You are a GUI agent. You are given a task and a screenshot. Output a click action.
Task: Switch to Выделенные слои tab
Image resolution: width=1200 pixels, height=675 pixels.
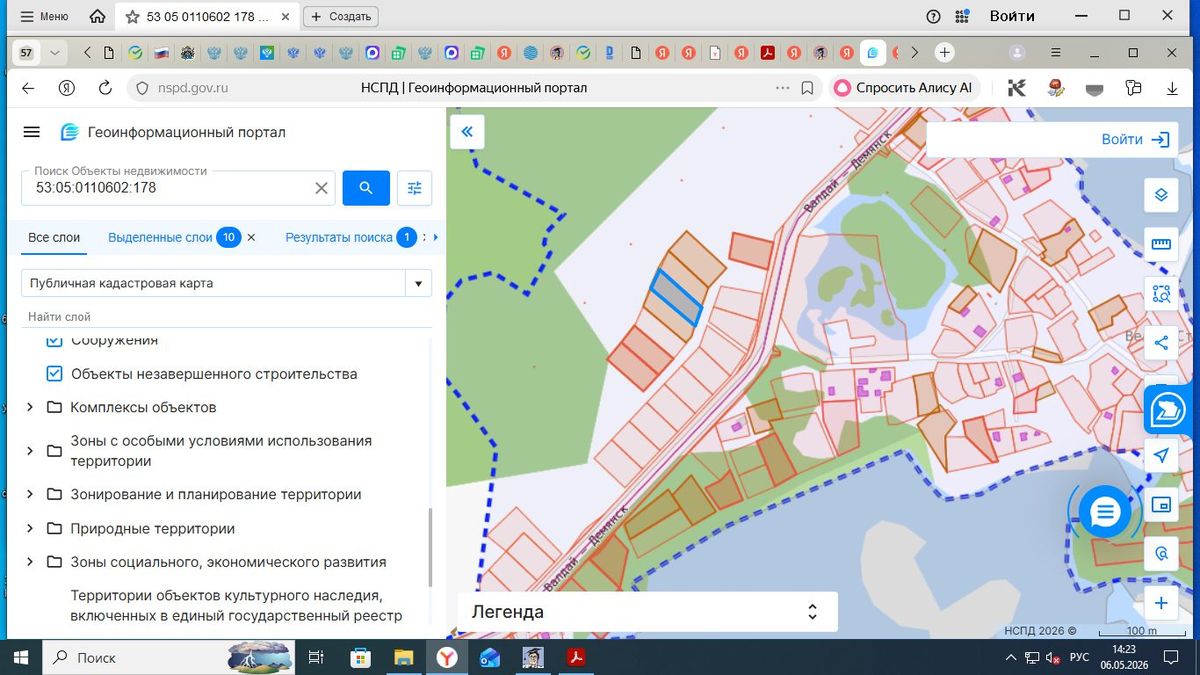(x=160, y=238)
